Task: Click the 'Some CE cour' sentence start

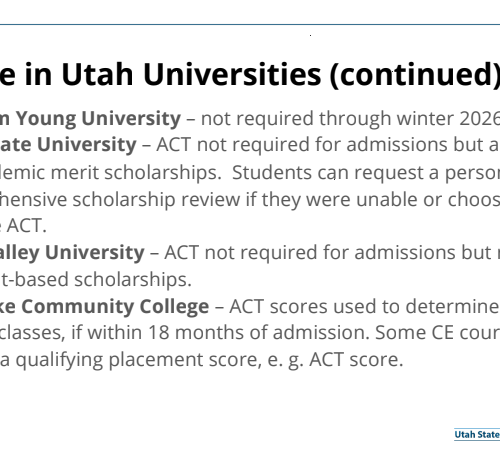Action: [x=437, y=333]
